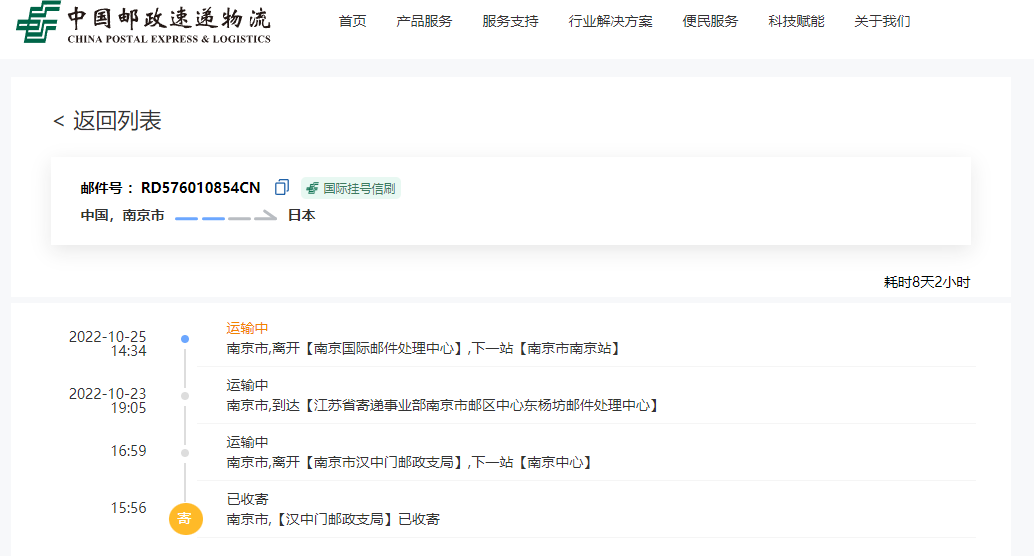Copy the tracking number with copy icon

pyautogui.click(x=282, y=187)
